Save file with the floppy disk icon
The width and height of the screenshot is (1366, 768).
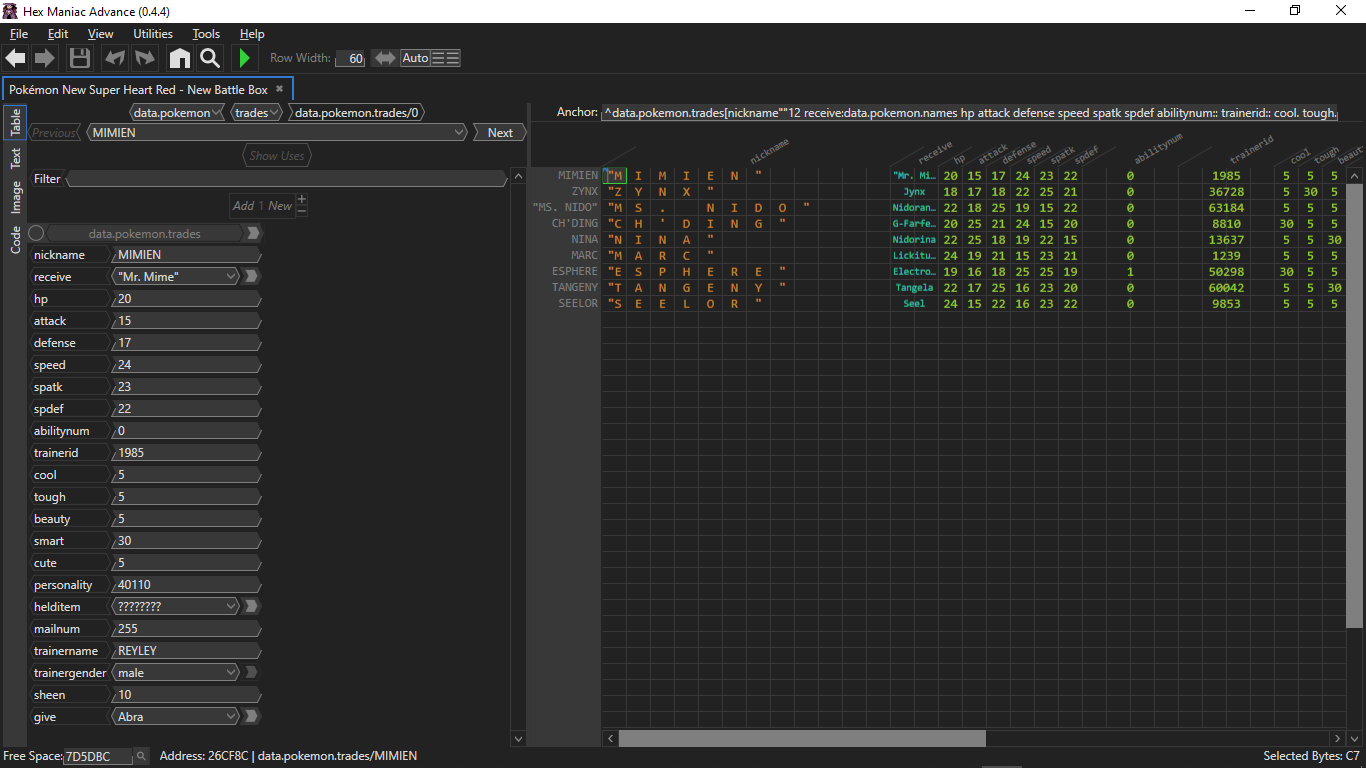[x=80, y=58]
